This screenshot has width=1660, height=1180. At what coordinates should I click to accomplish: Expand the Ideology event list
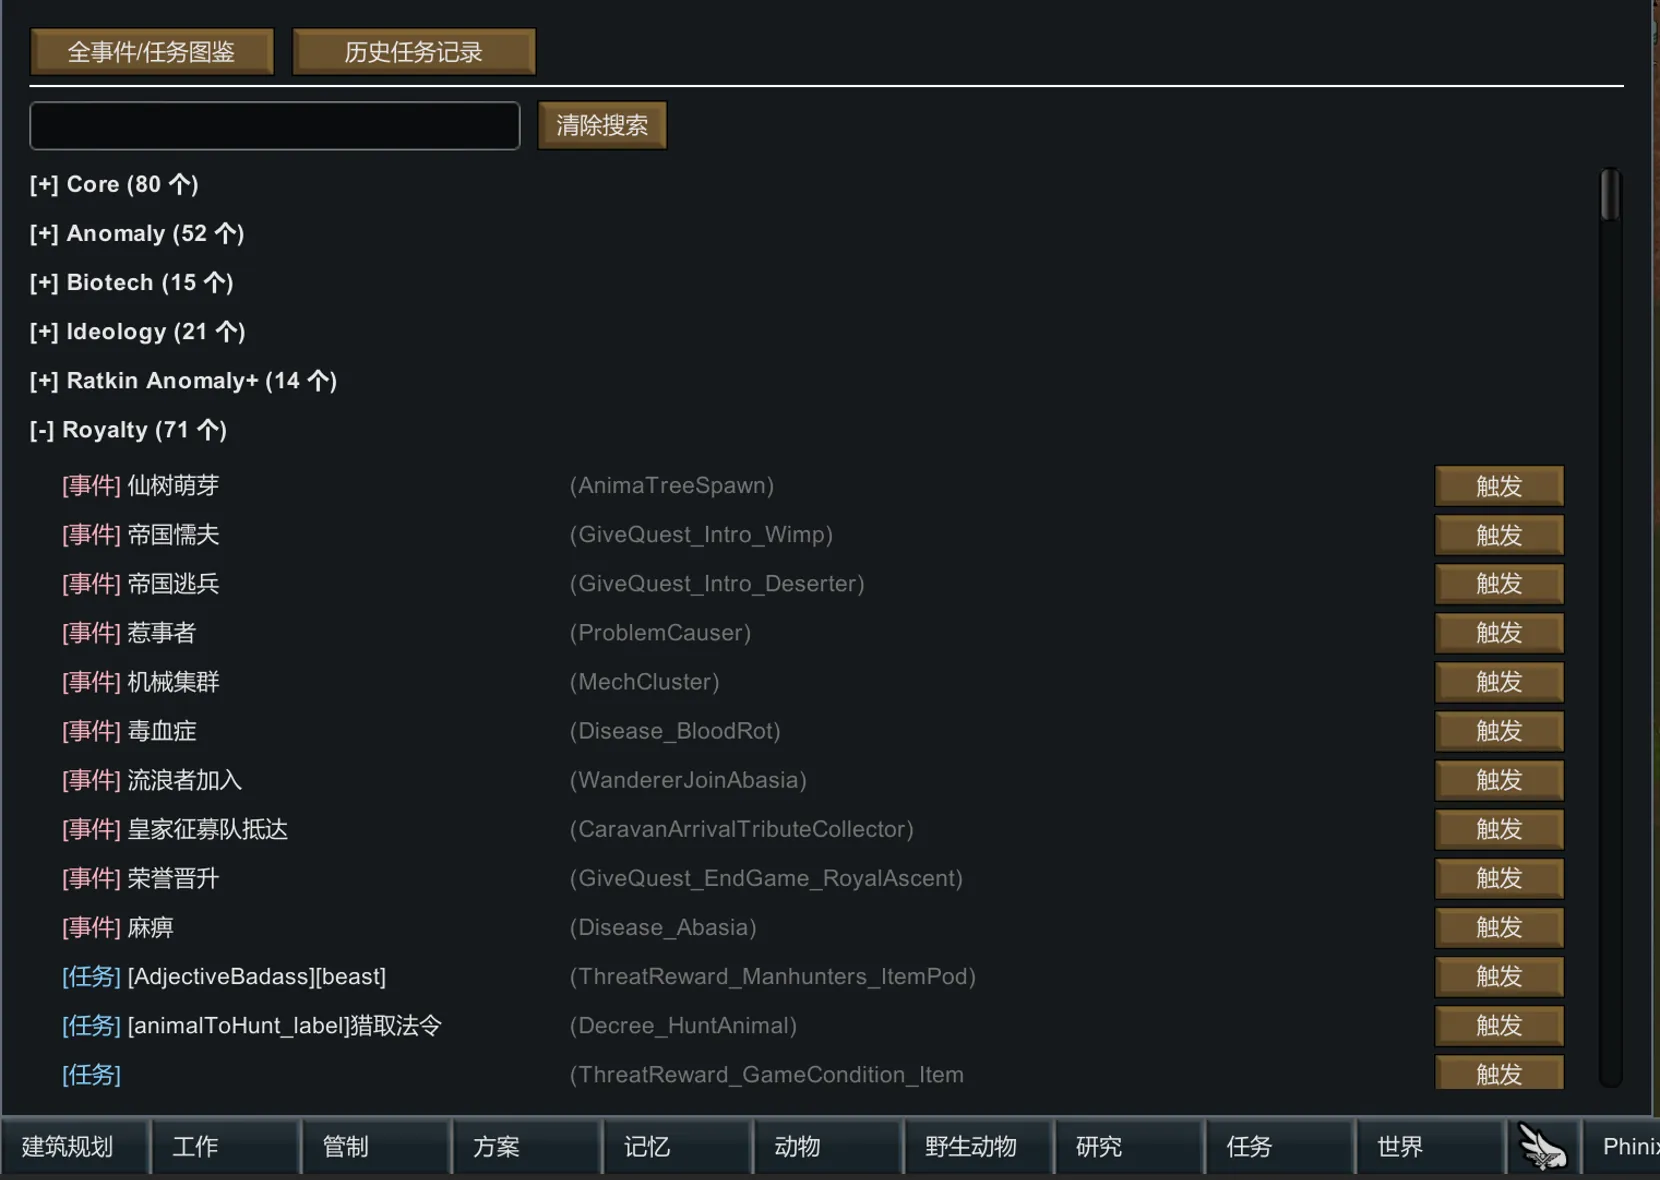pos(137,332)
